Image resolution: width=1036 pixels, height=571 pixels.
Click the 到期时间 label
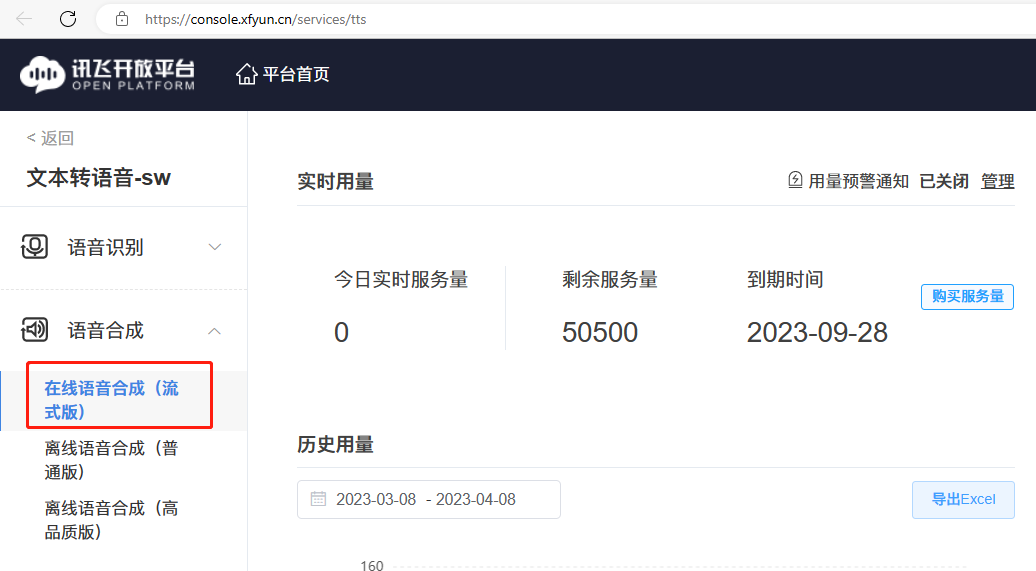click(x=785, y=280)
